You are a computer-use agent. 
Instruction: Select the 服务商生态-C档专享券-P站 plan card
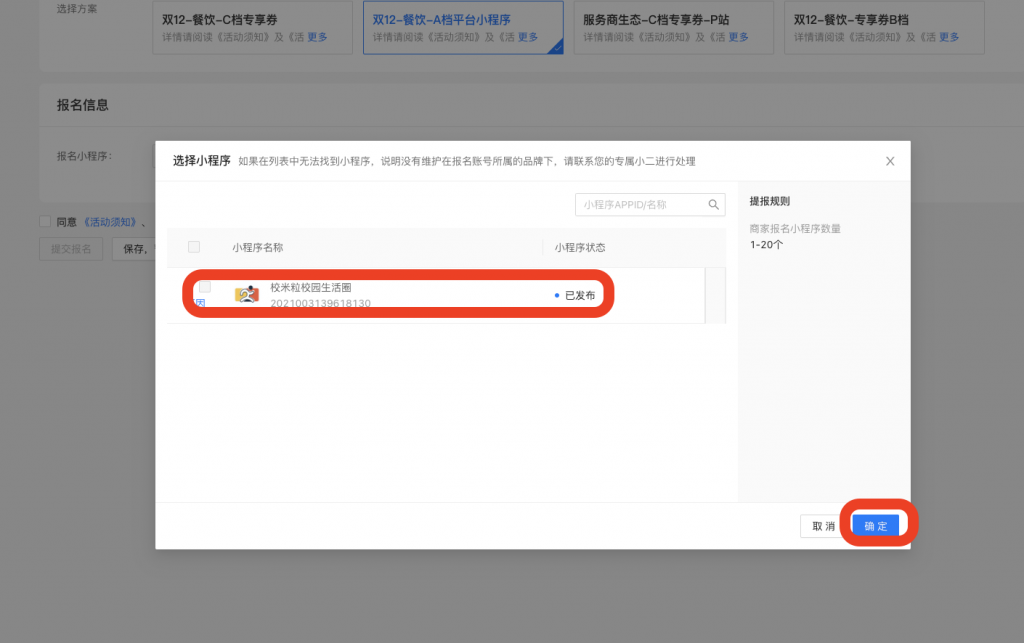tap(673, 27)
